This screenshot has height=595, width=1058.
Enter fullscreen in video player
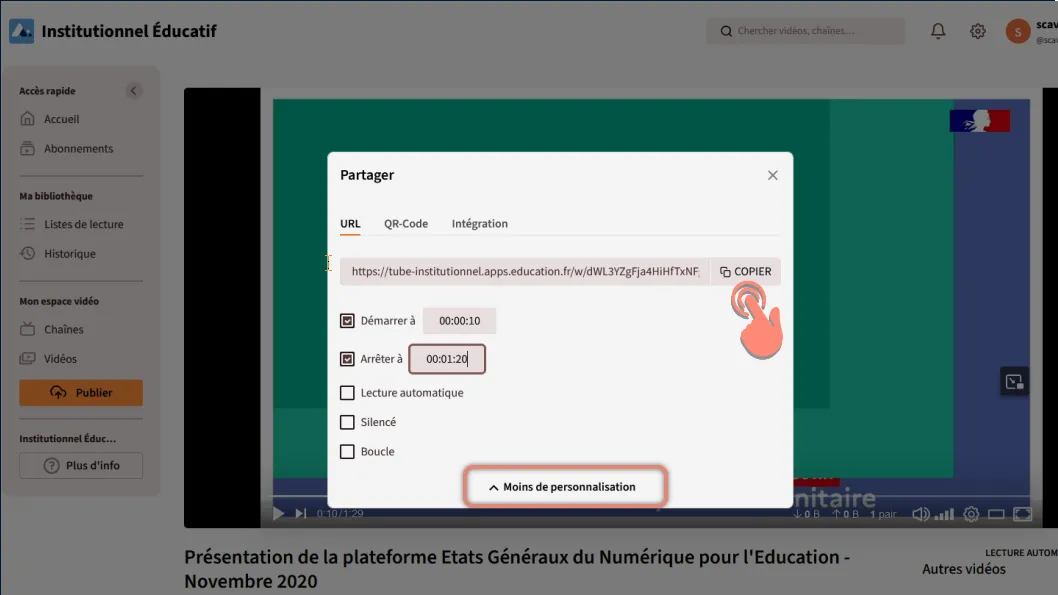tap(1023, 514)
